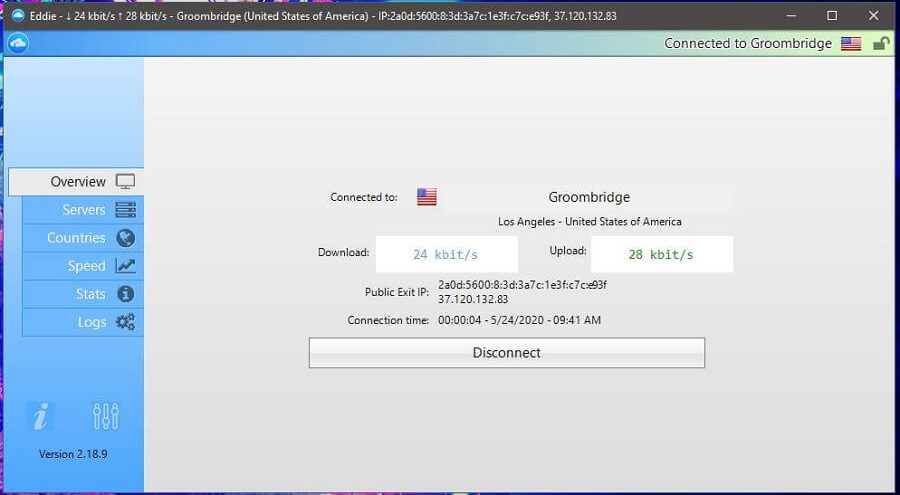Go to the Speed tab
Viewport: 900px width, 495px height.
coord(83,266)
